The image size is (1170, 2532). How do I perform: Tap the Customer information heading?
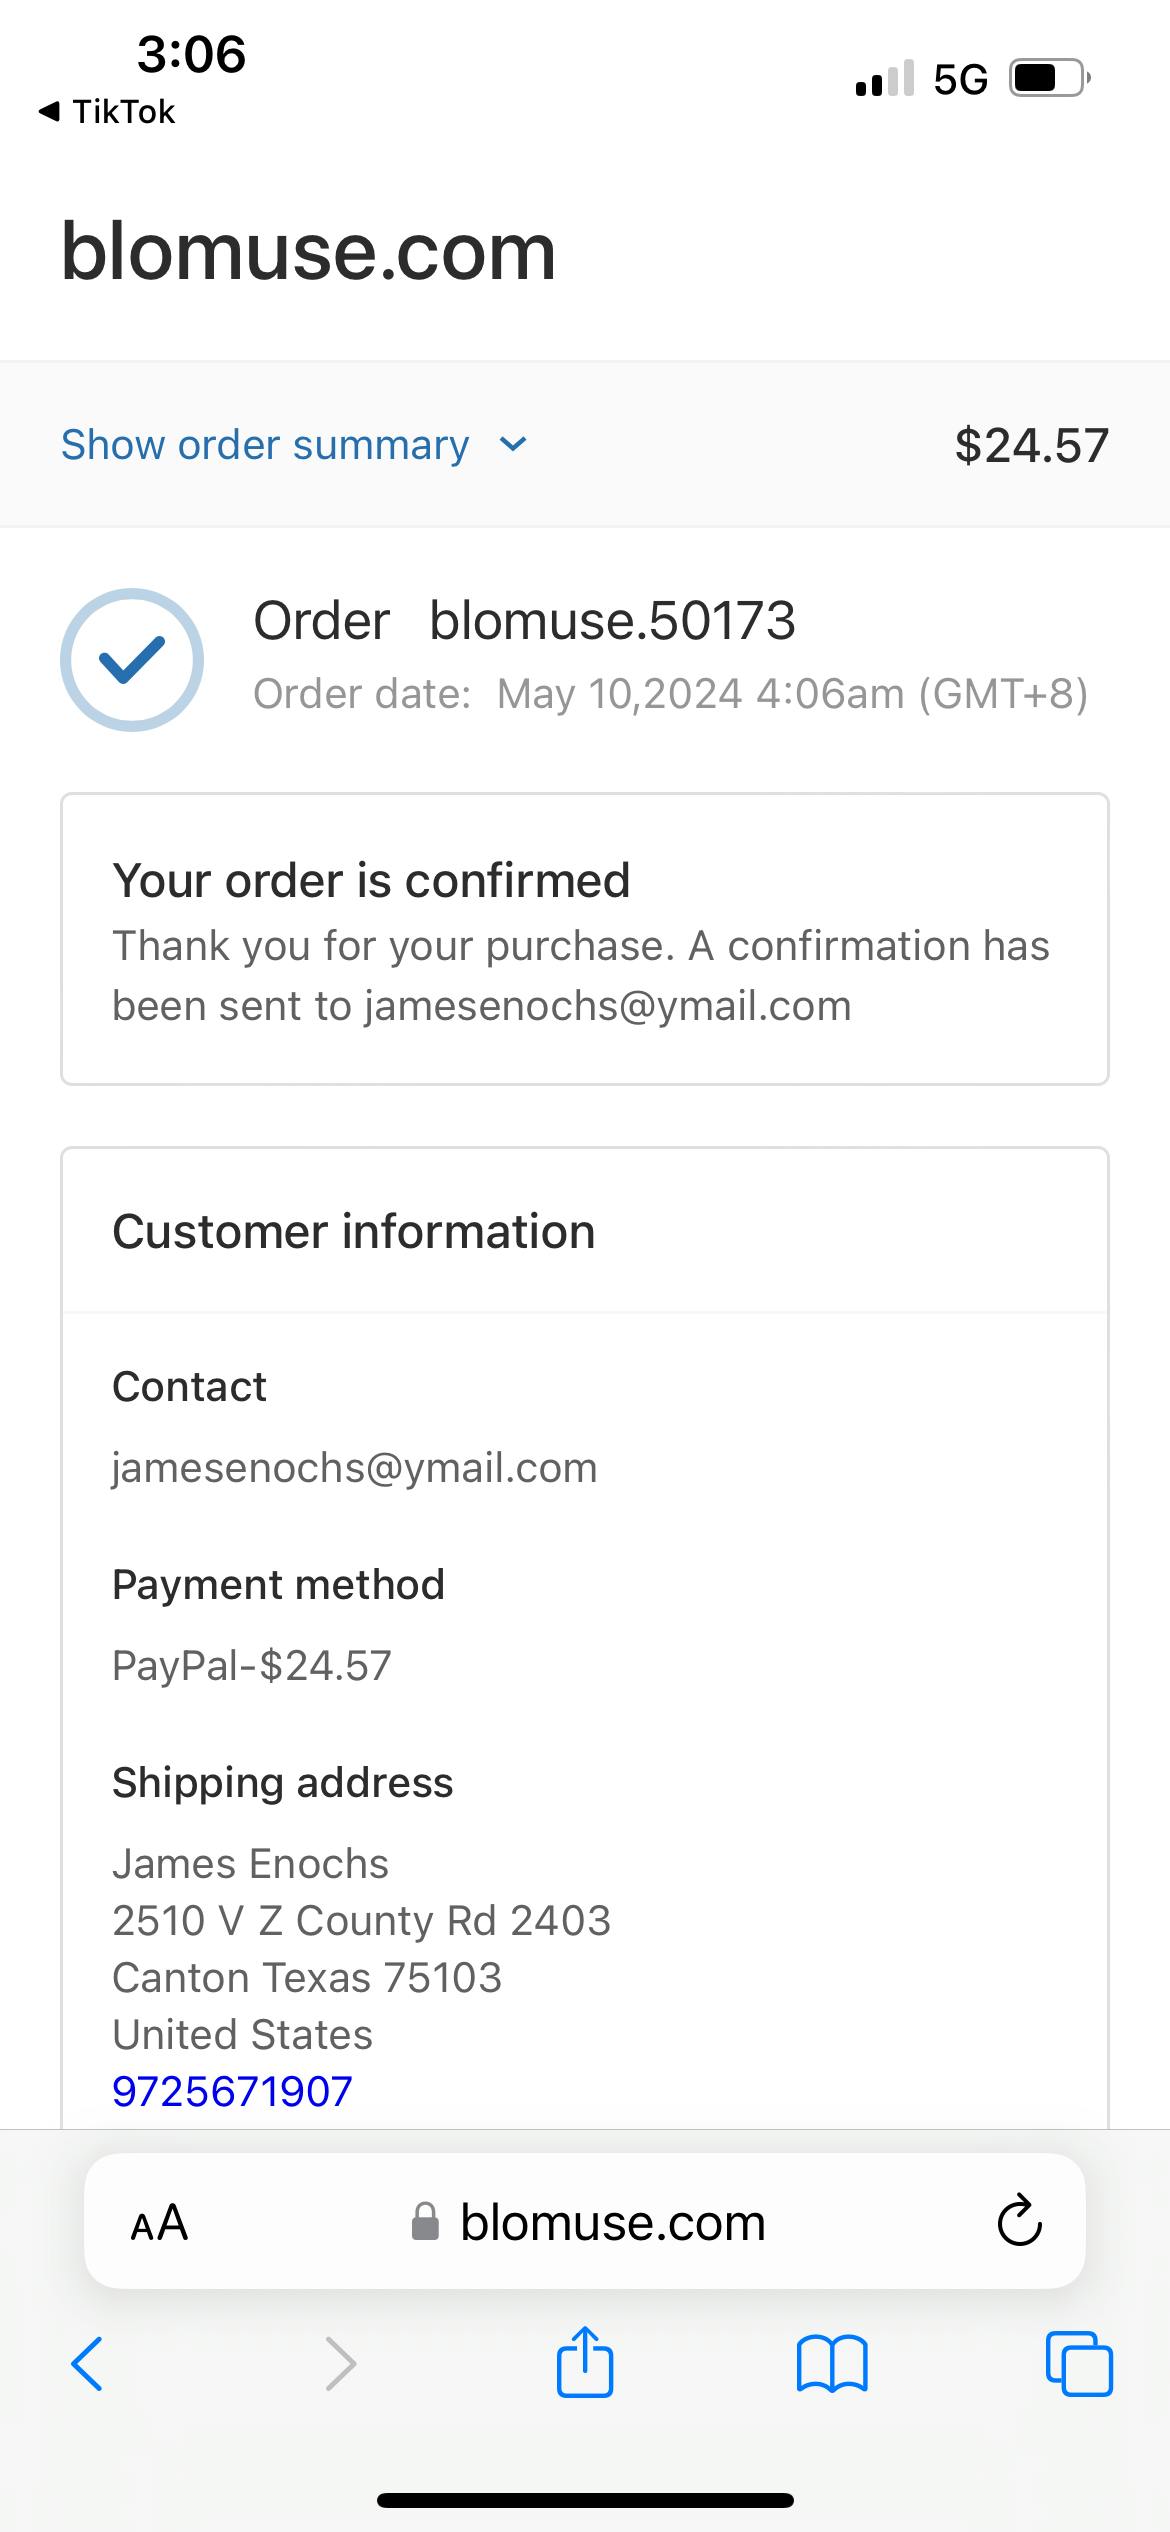(x=354, y=1232)
